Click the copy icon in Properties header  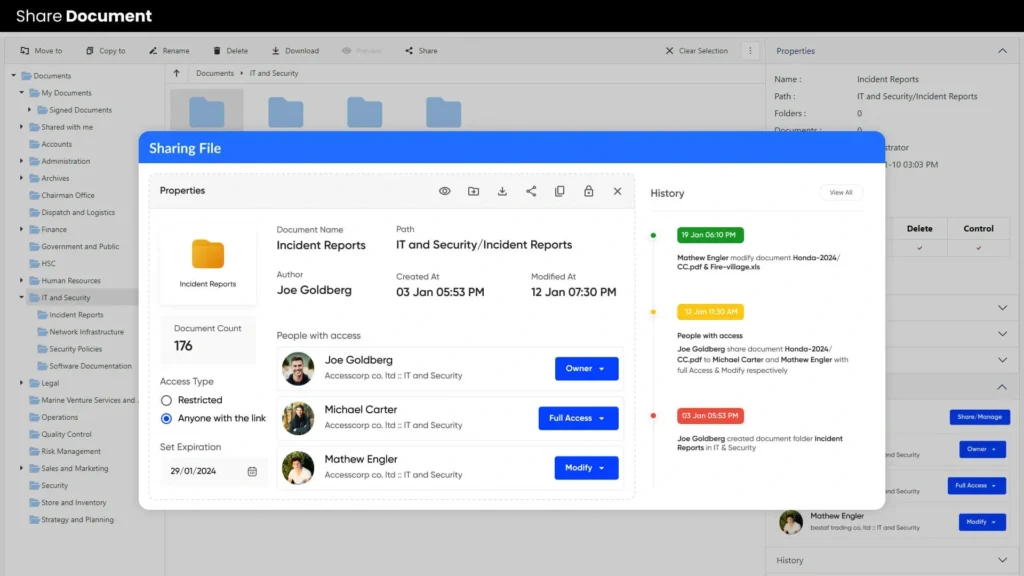[x=560, y=191]
